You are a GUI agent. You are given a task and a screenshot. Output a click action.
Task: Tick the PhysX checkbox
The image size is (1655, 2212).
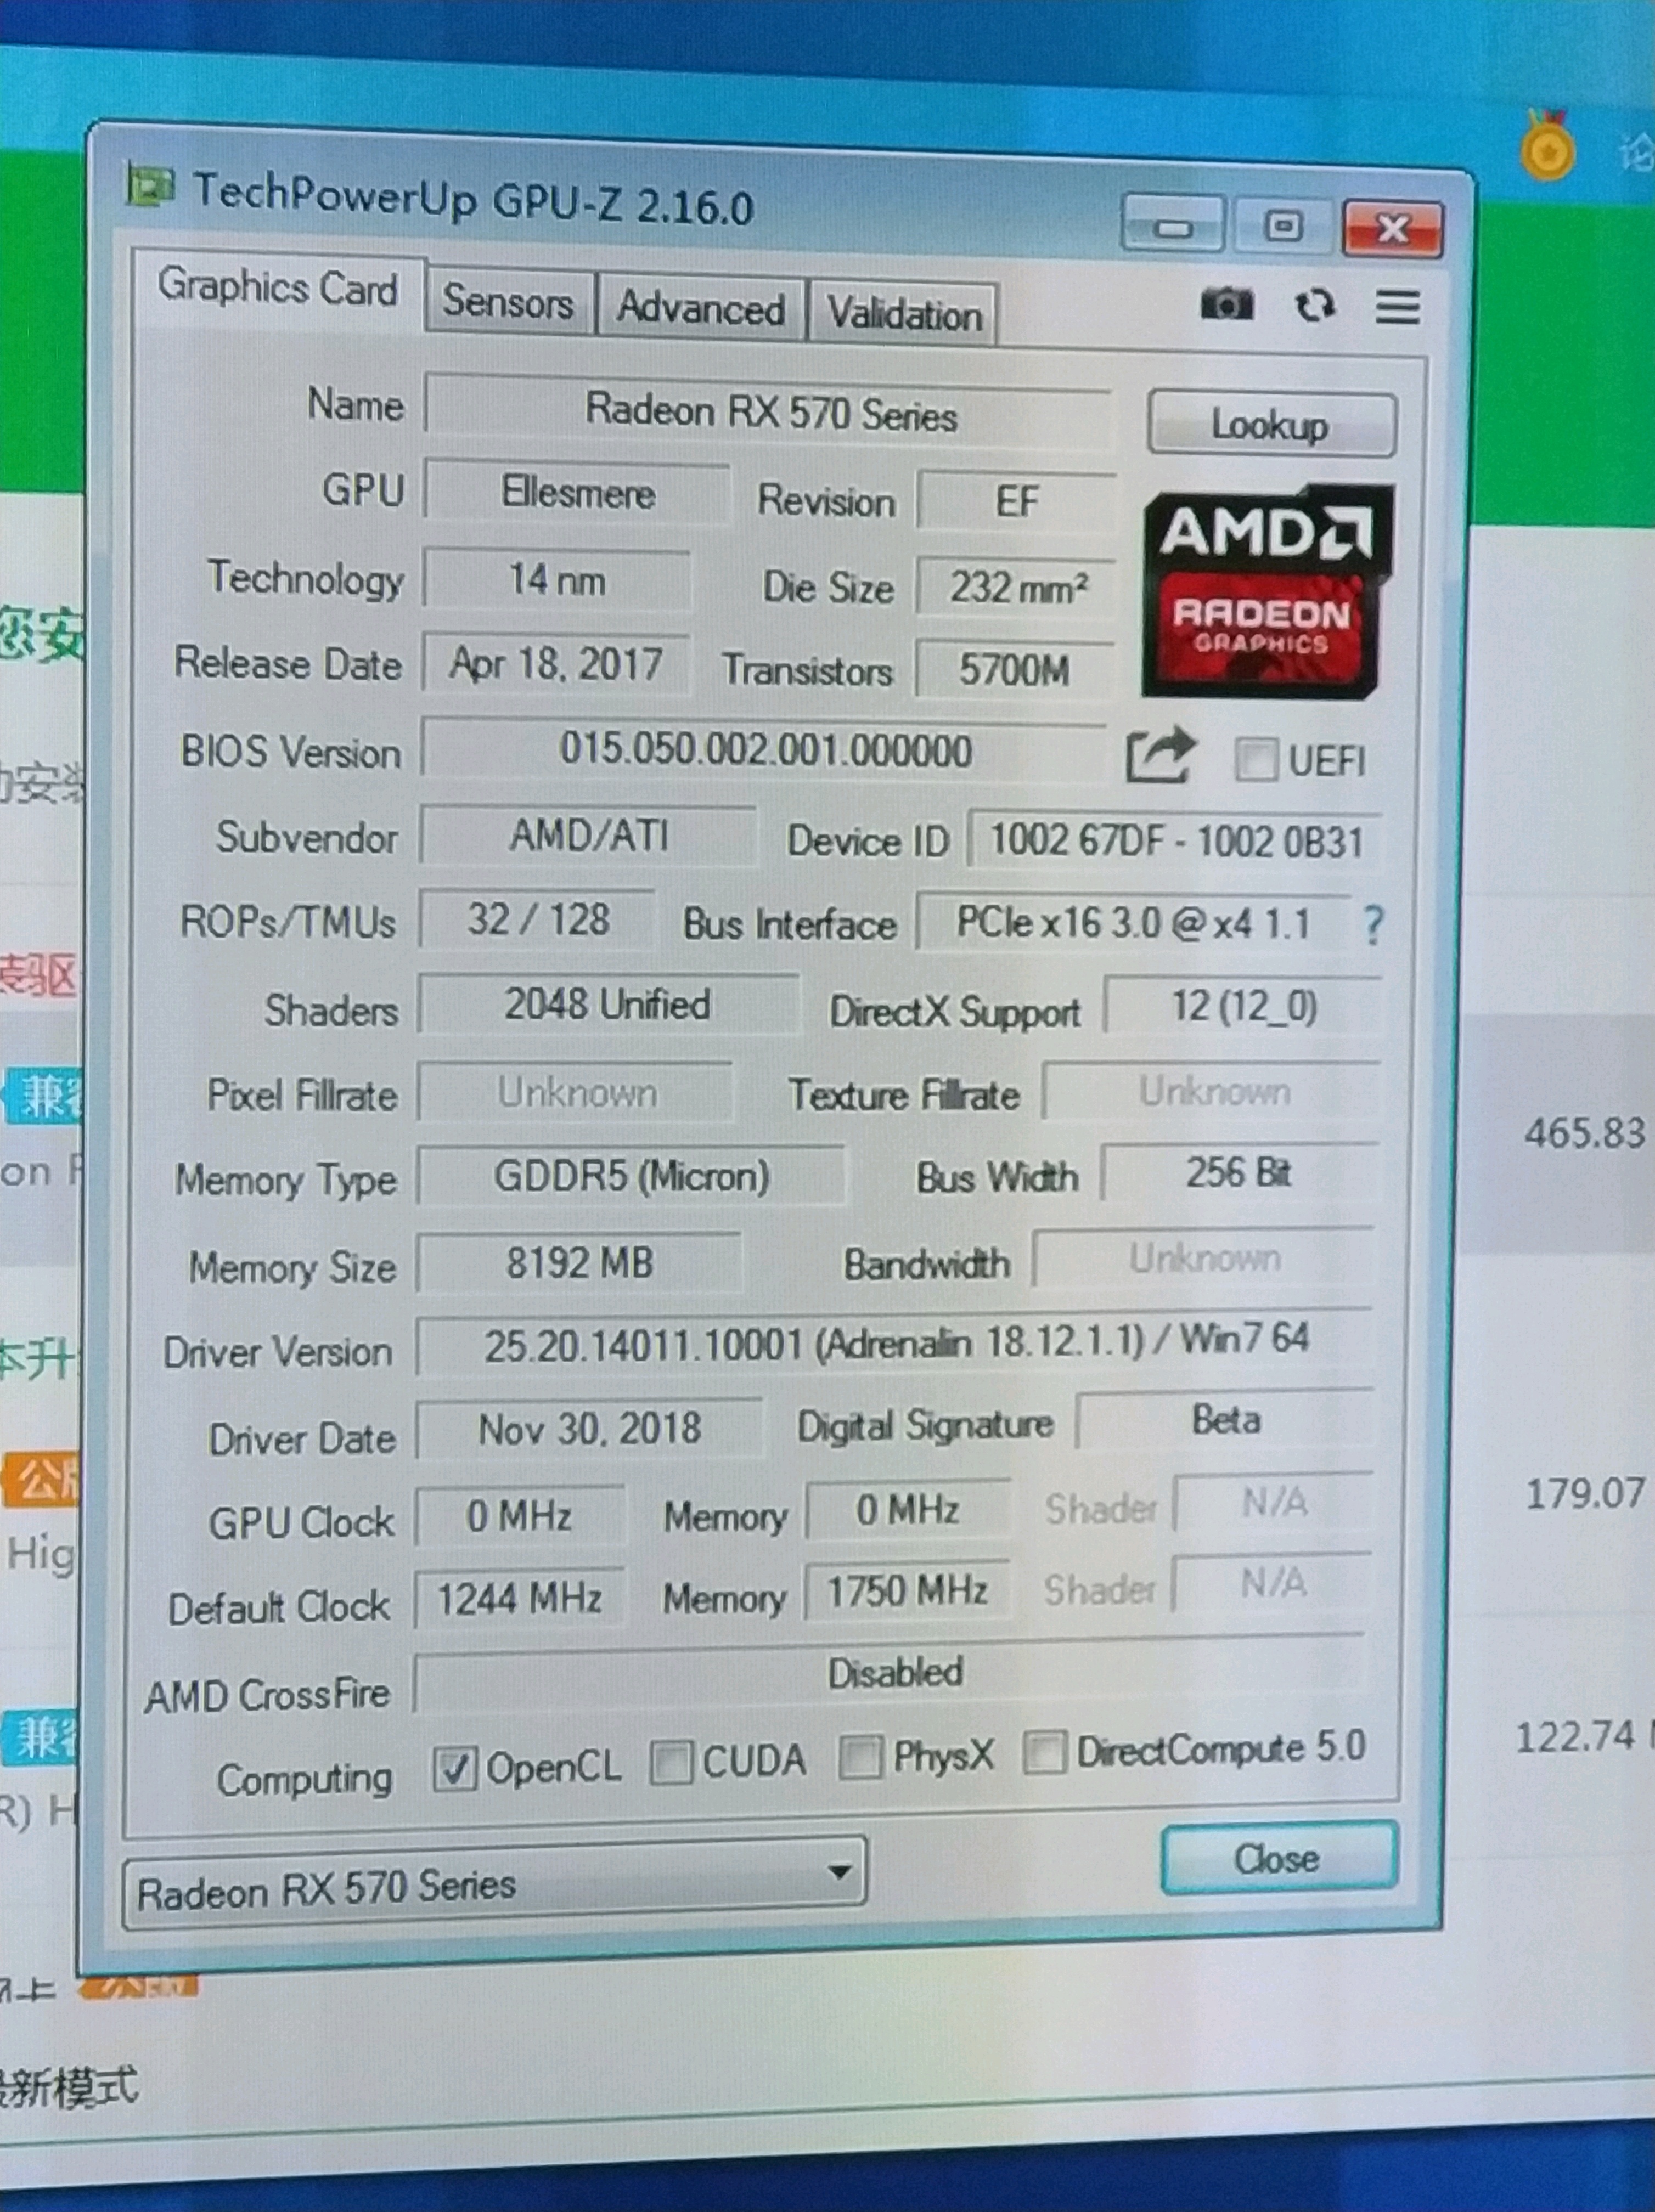tap(860, 1757)
